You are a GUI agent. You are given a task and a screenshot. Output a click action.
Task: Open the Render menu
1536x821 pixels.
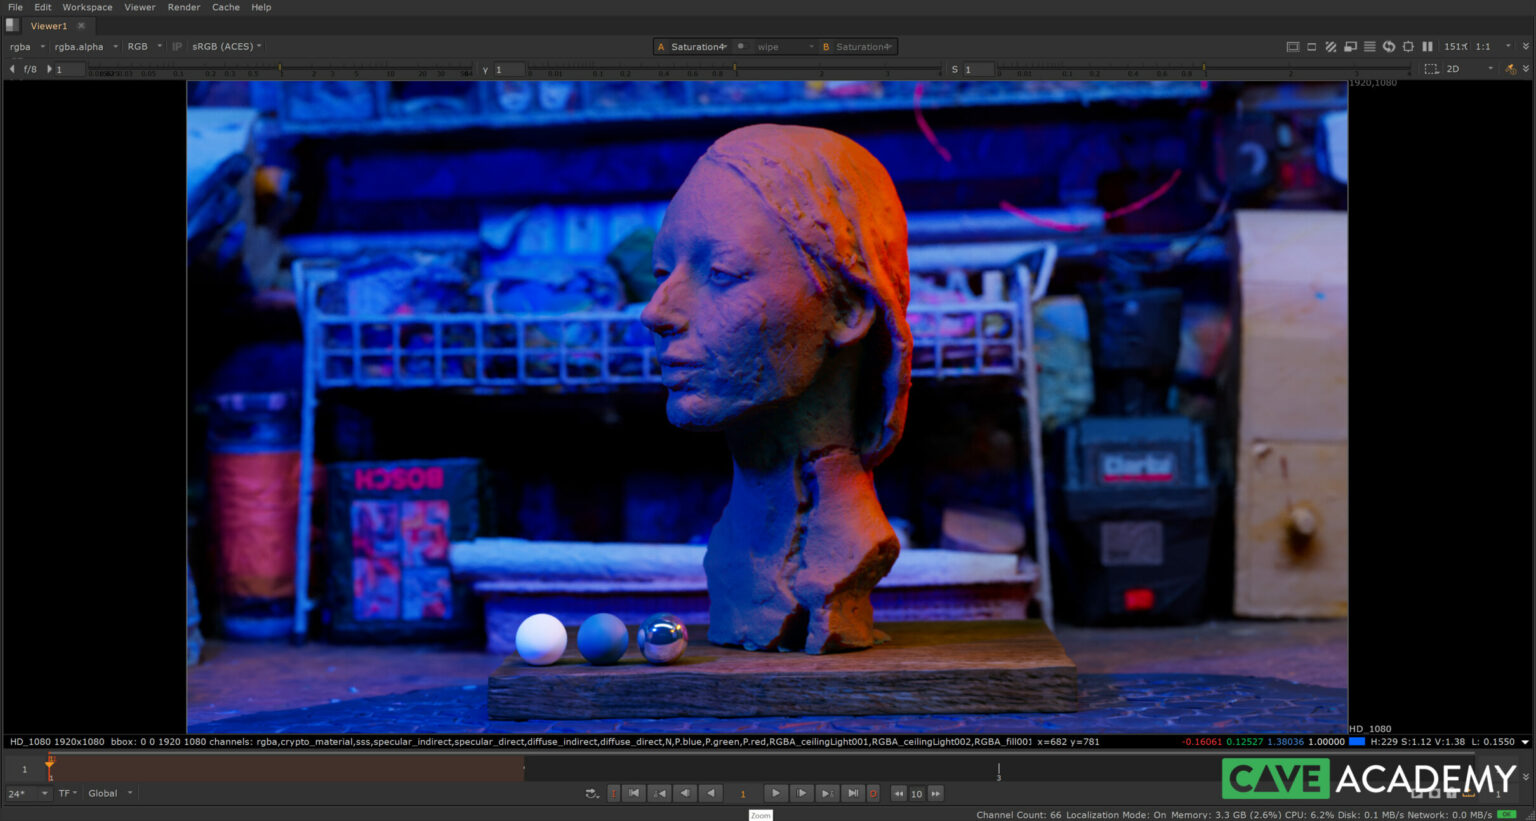pyautogui.click(x=184, y=7)
